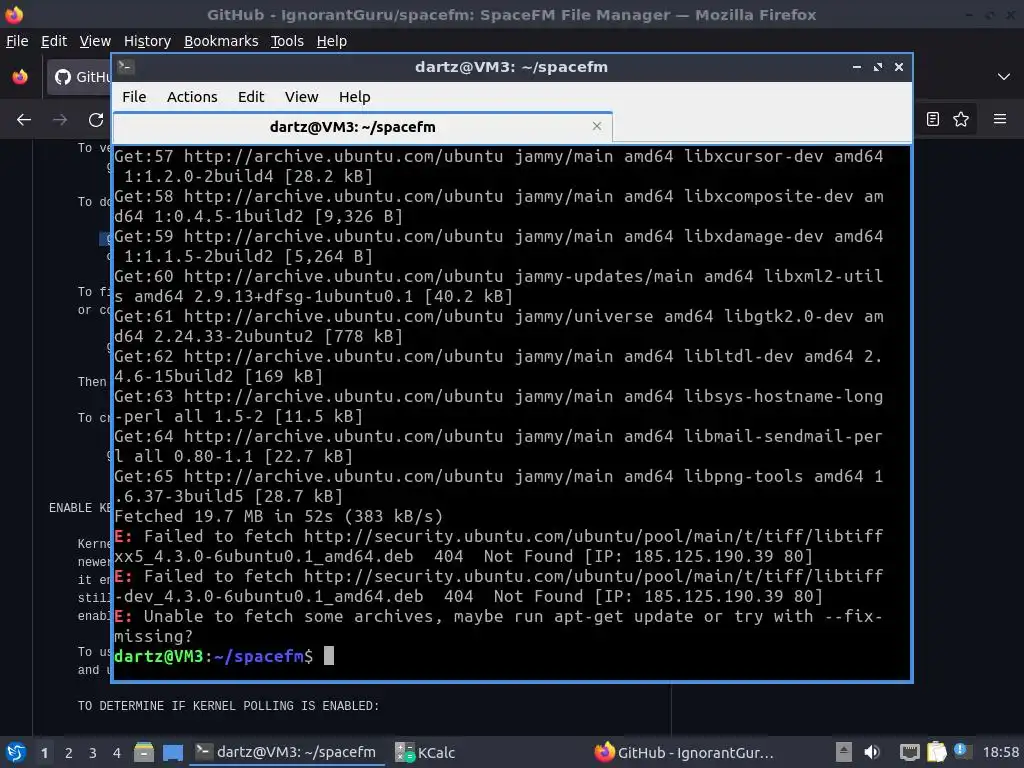Open the start menu in the taskbar

click(16, 752)
